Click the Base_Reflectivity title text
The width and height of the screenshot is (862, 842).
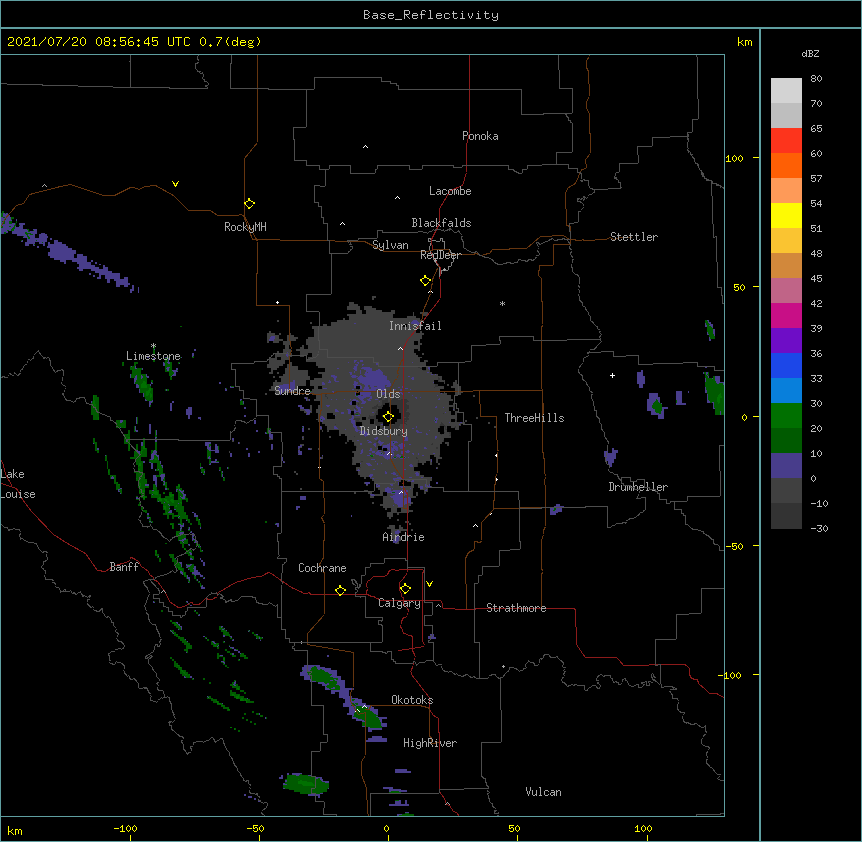click(431, 15)
